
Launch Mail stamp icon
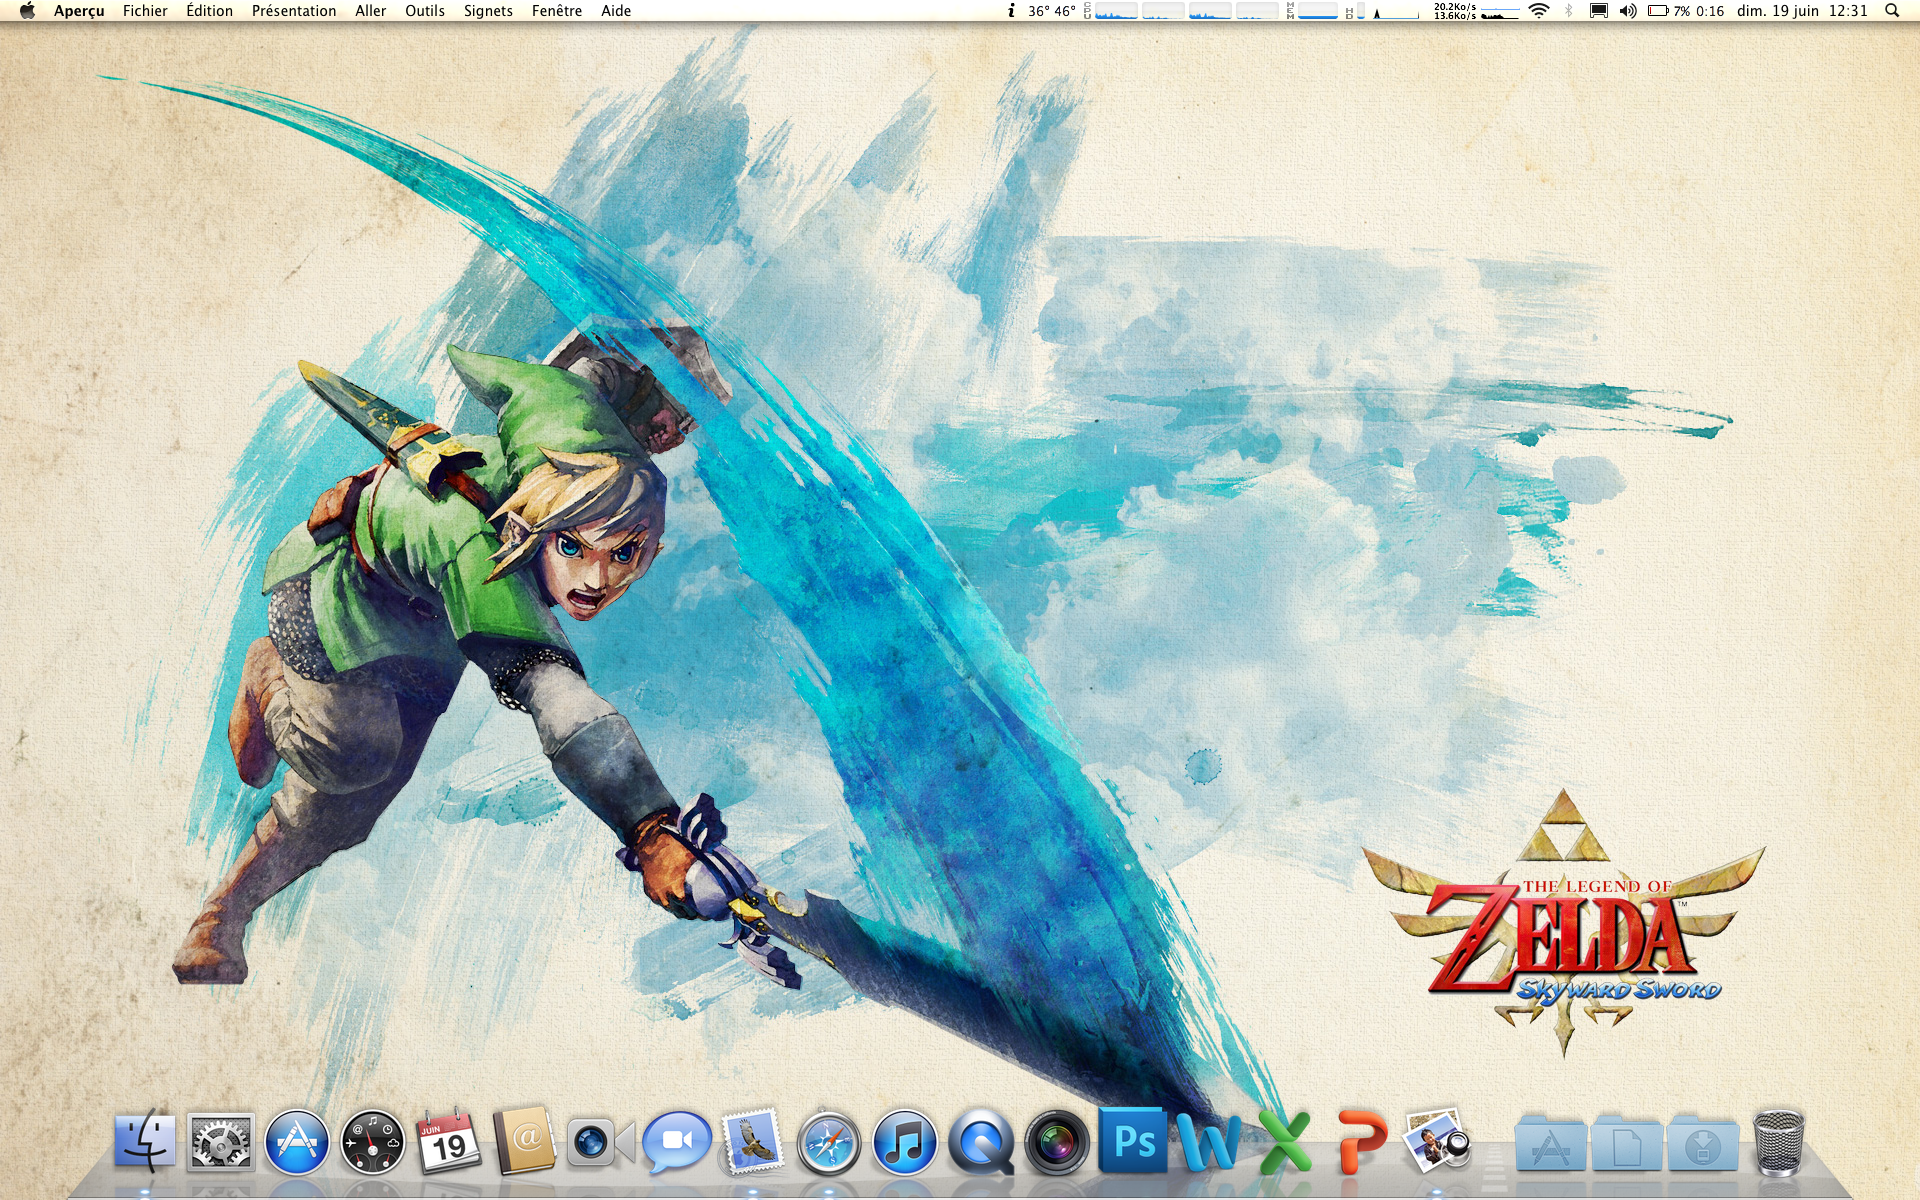click(x=752, y=1141)
